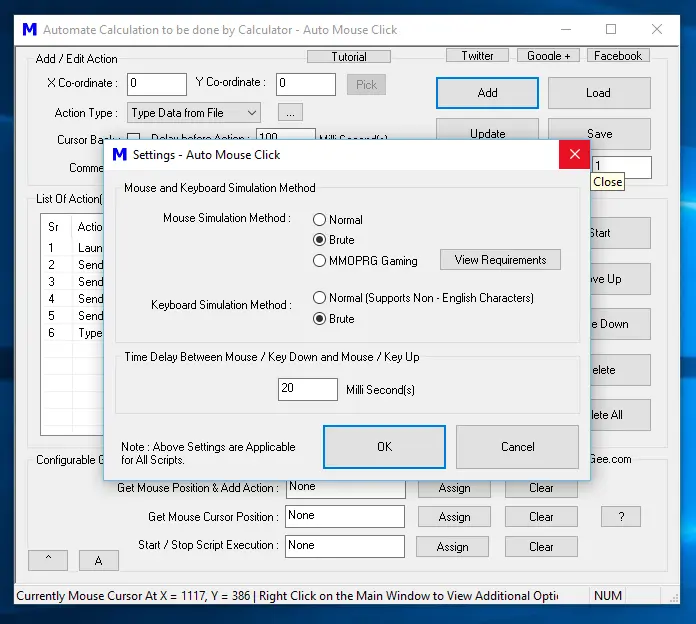This screenshot has width=696, height=624.
Task: Open the Twitter link button
Action: tap(478, 56)
